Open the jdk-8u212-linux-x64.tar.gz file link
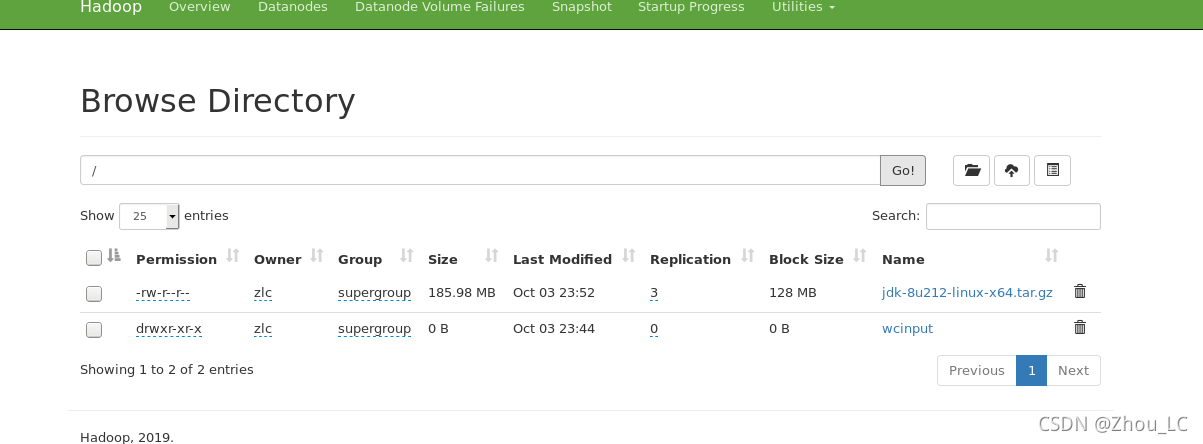This screenshot has width=1203, height=444. point(967,293)
